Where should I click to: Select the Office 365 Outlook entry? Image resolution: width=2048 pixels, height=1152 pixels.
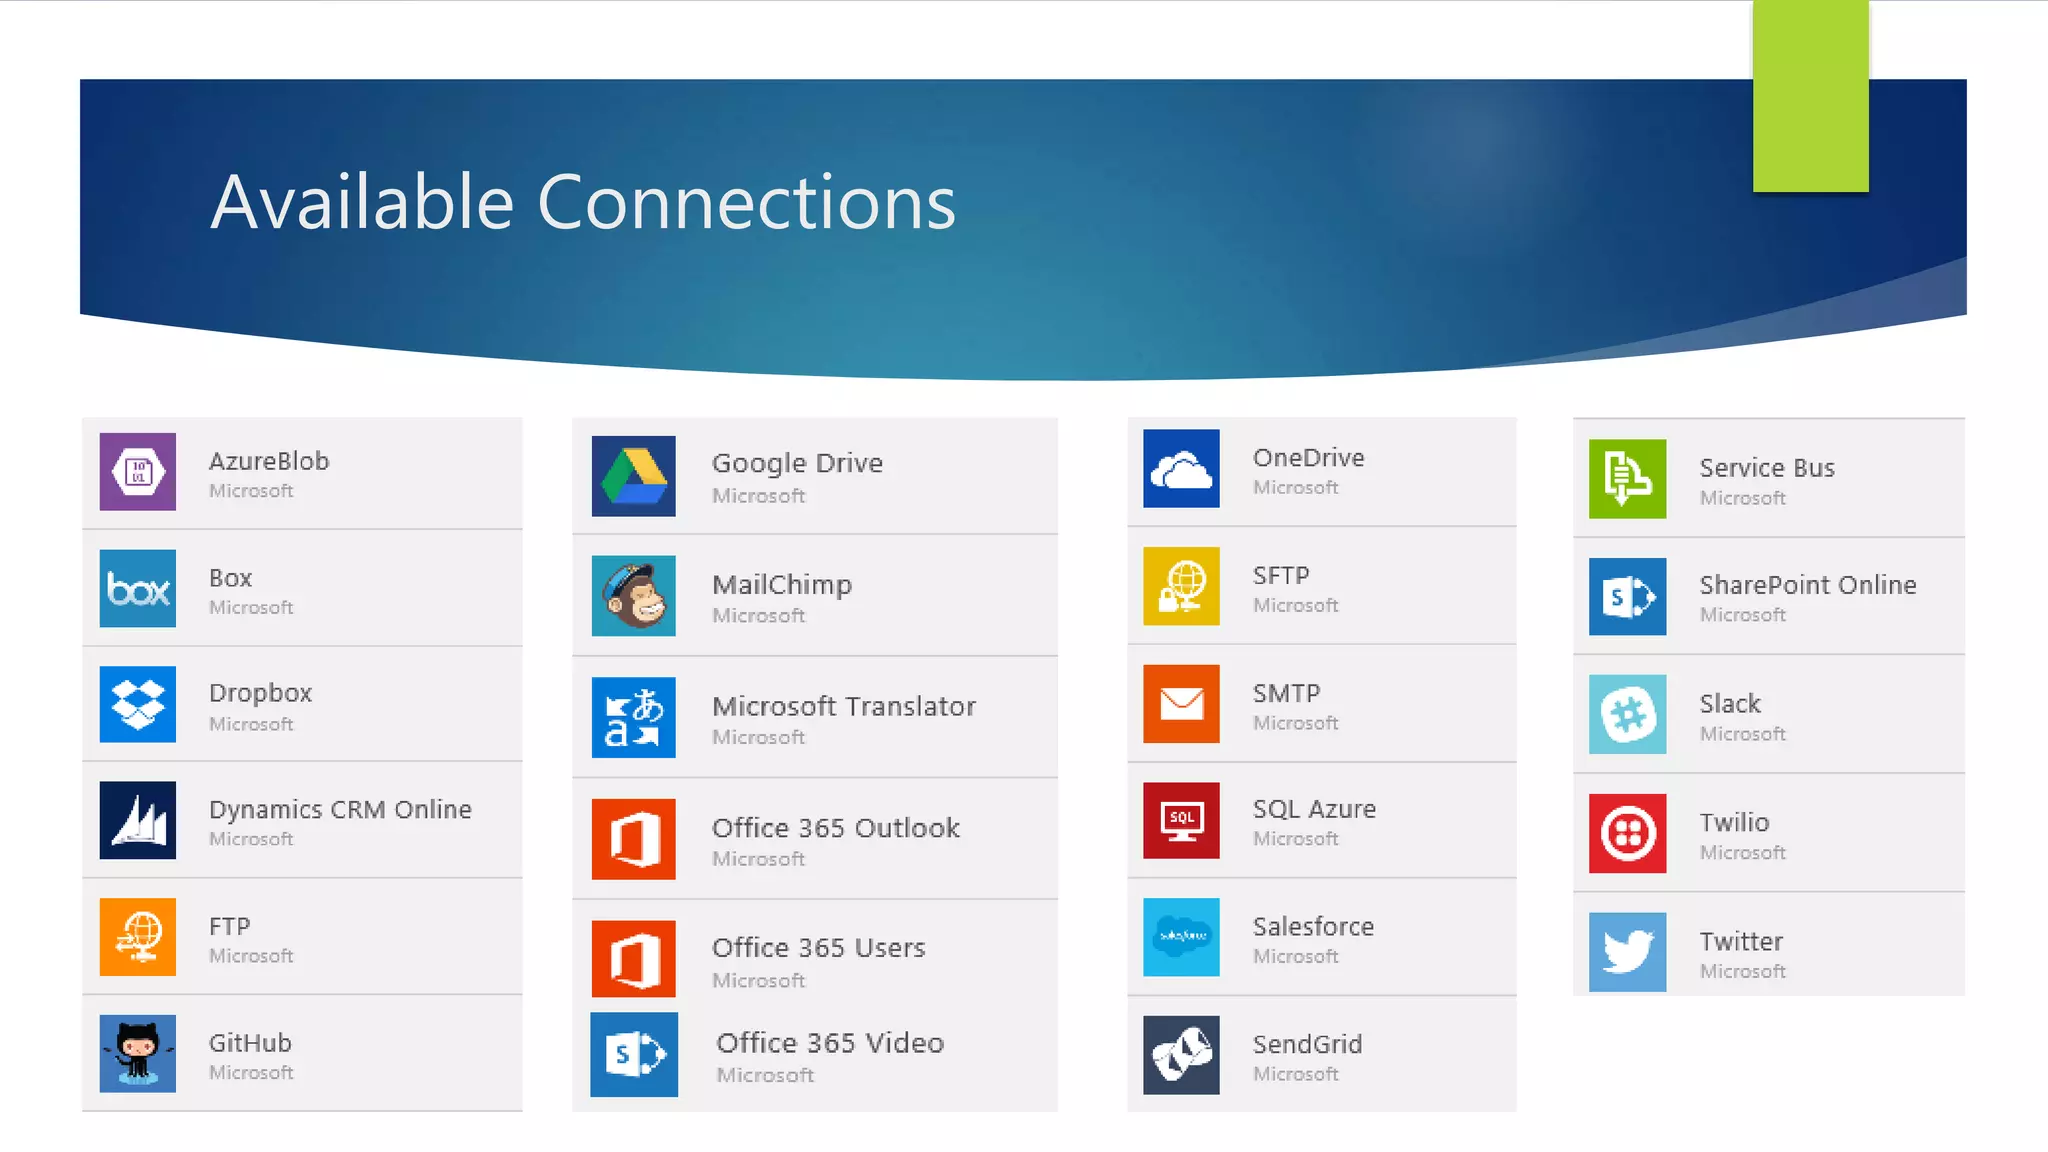tap(835, 828)
